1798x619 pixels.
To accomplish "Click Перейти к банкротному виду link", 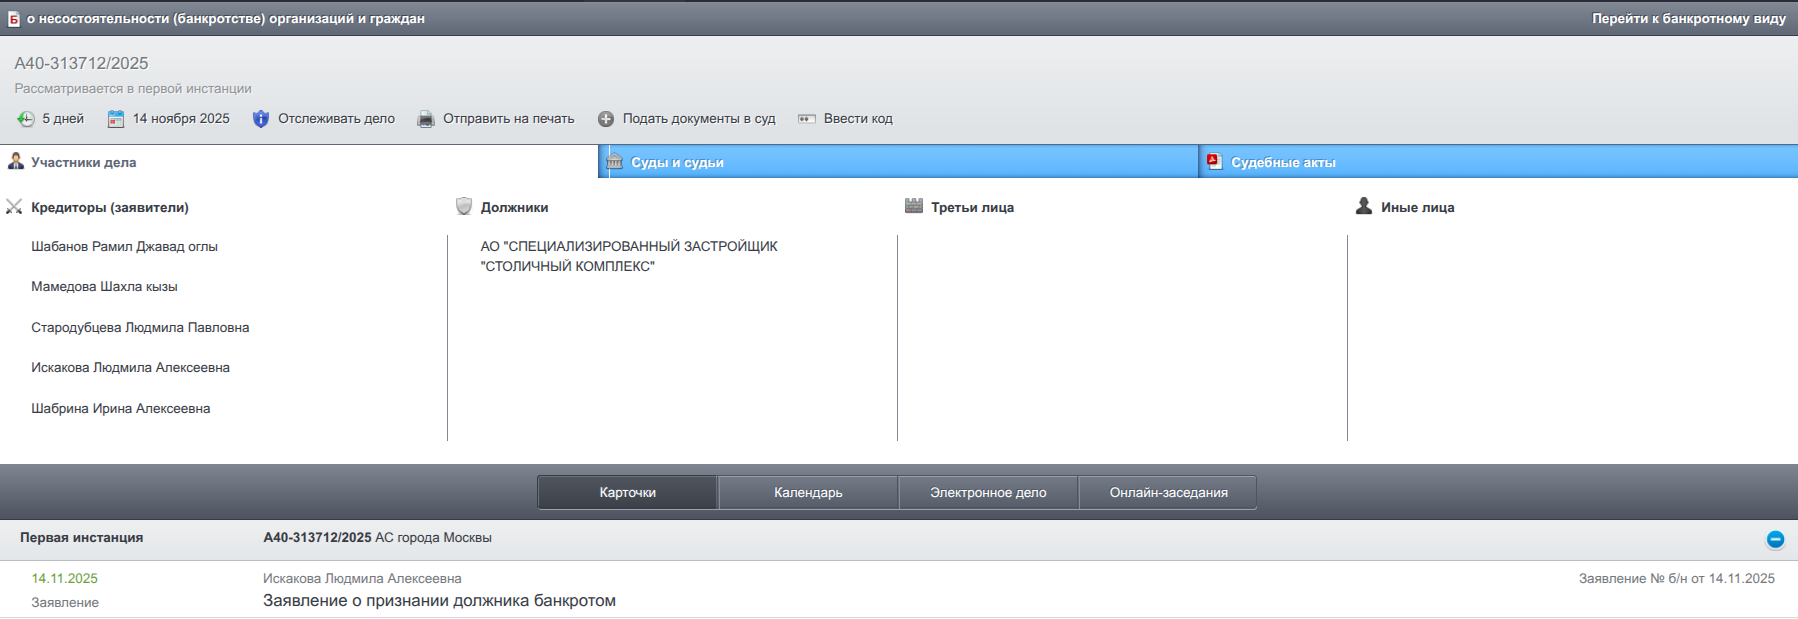I will pos(1688,18).
